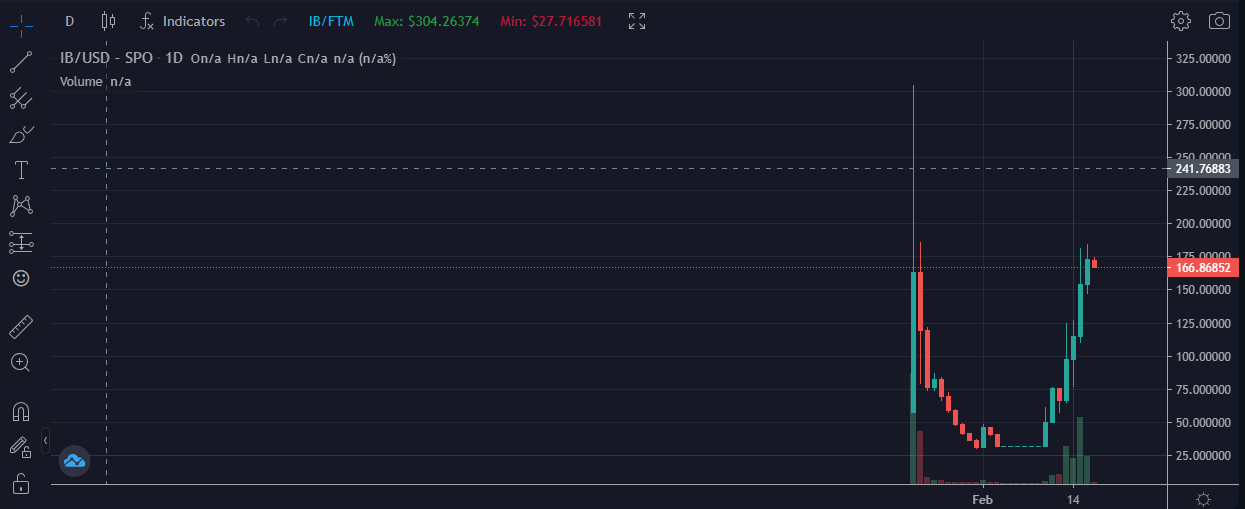The width and height of the screenshot is (1245, 509).
Task: Click the 300.00000 price scale label
Action: [x=1201, y=91]
